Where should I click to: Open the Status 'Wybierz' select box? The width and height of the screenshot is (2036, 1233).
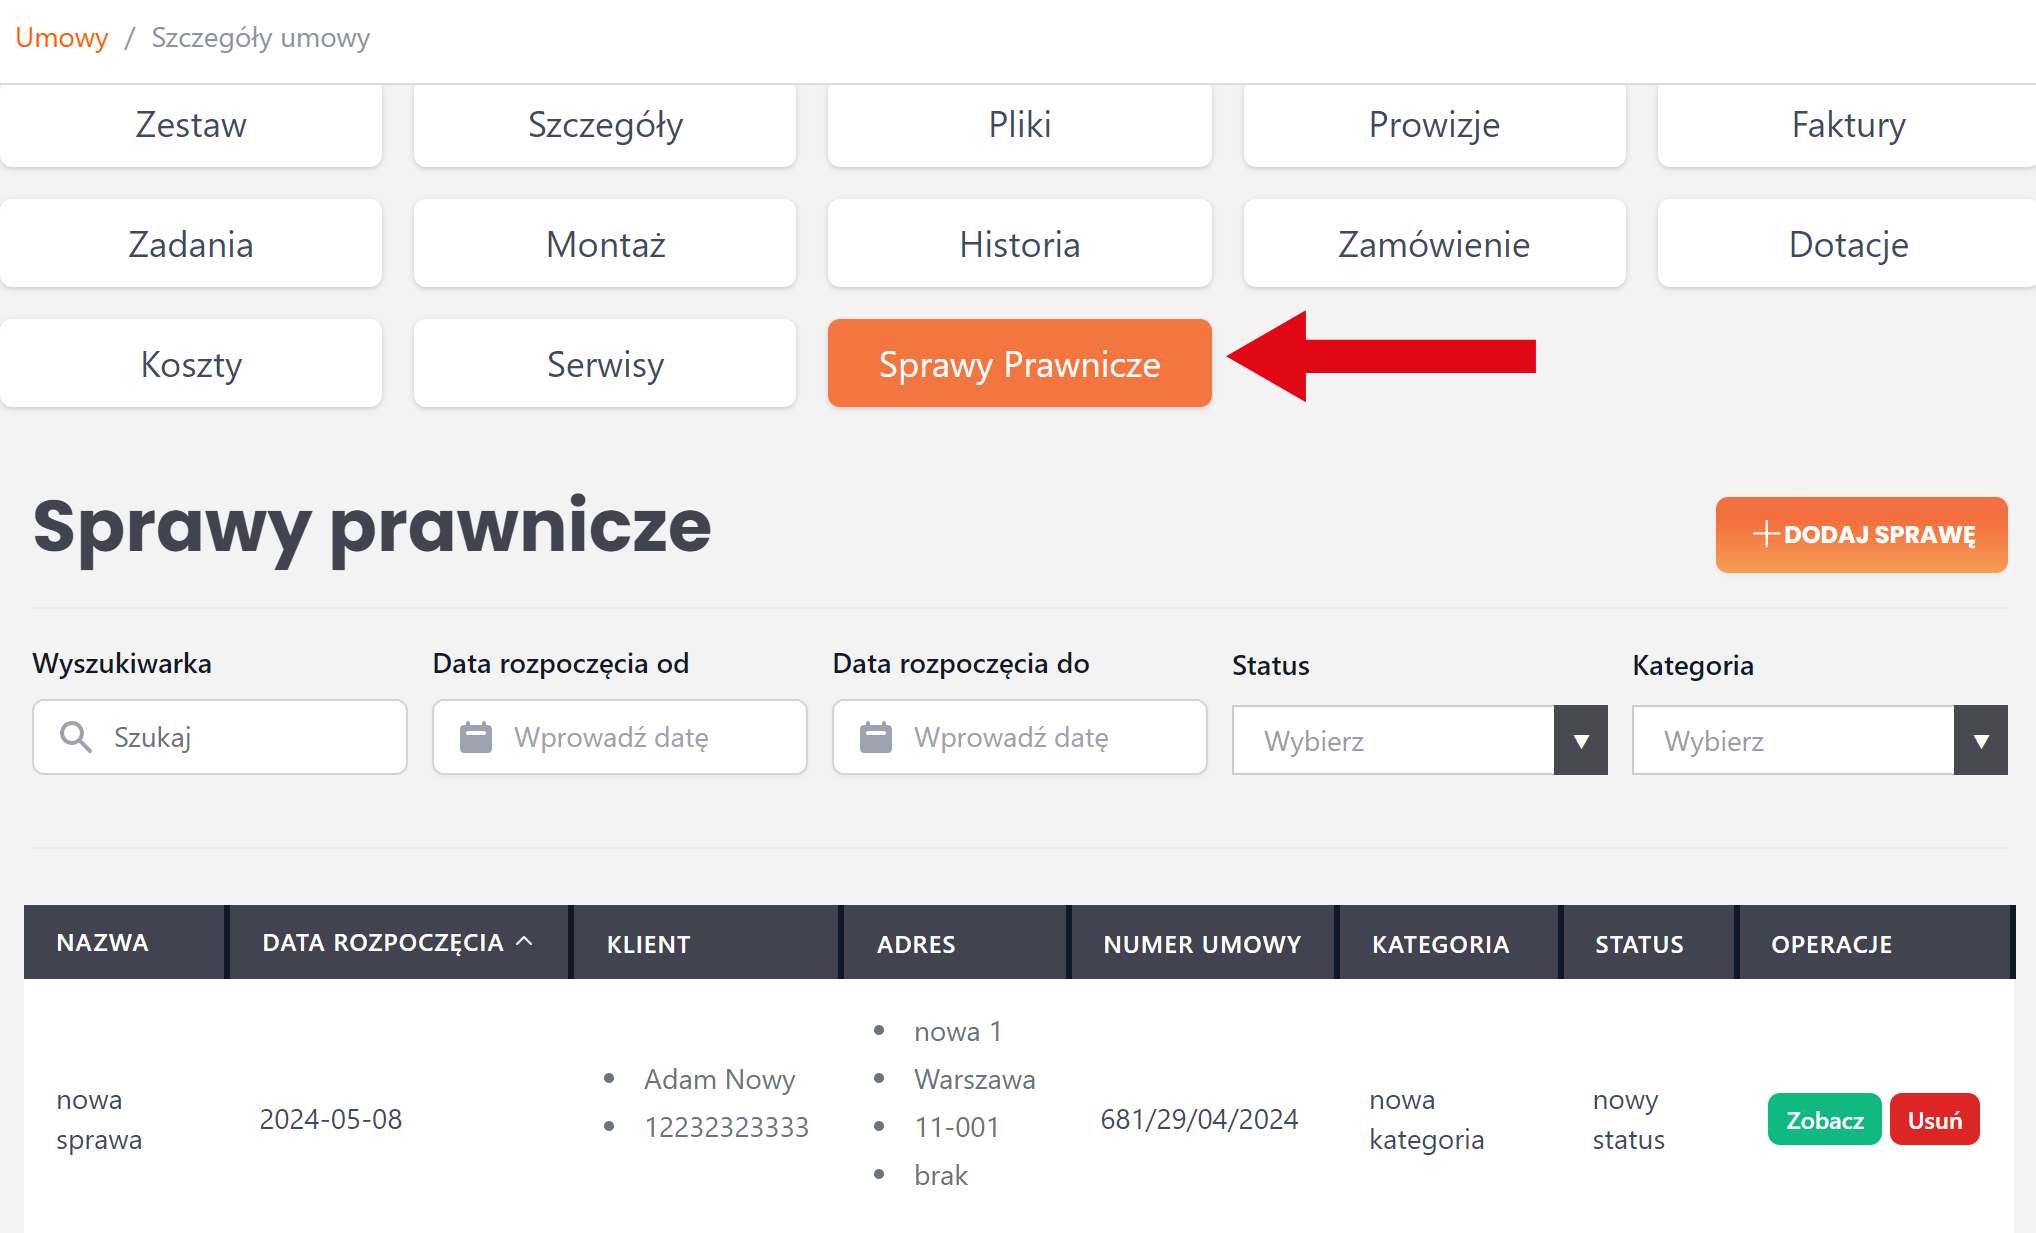1393,741
